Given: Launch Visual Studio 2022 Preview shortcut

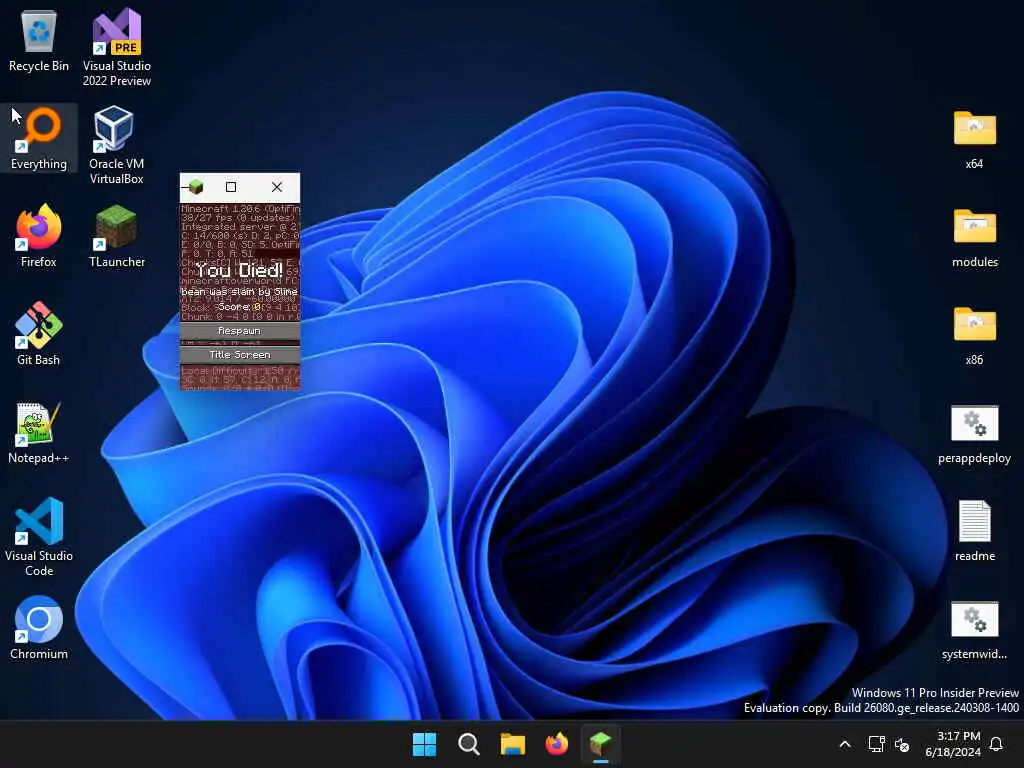Looking at the screenshot, I should click(x=117, y=48).
